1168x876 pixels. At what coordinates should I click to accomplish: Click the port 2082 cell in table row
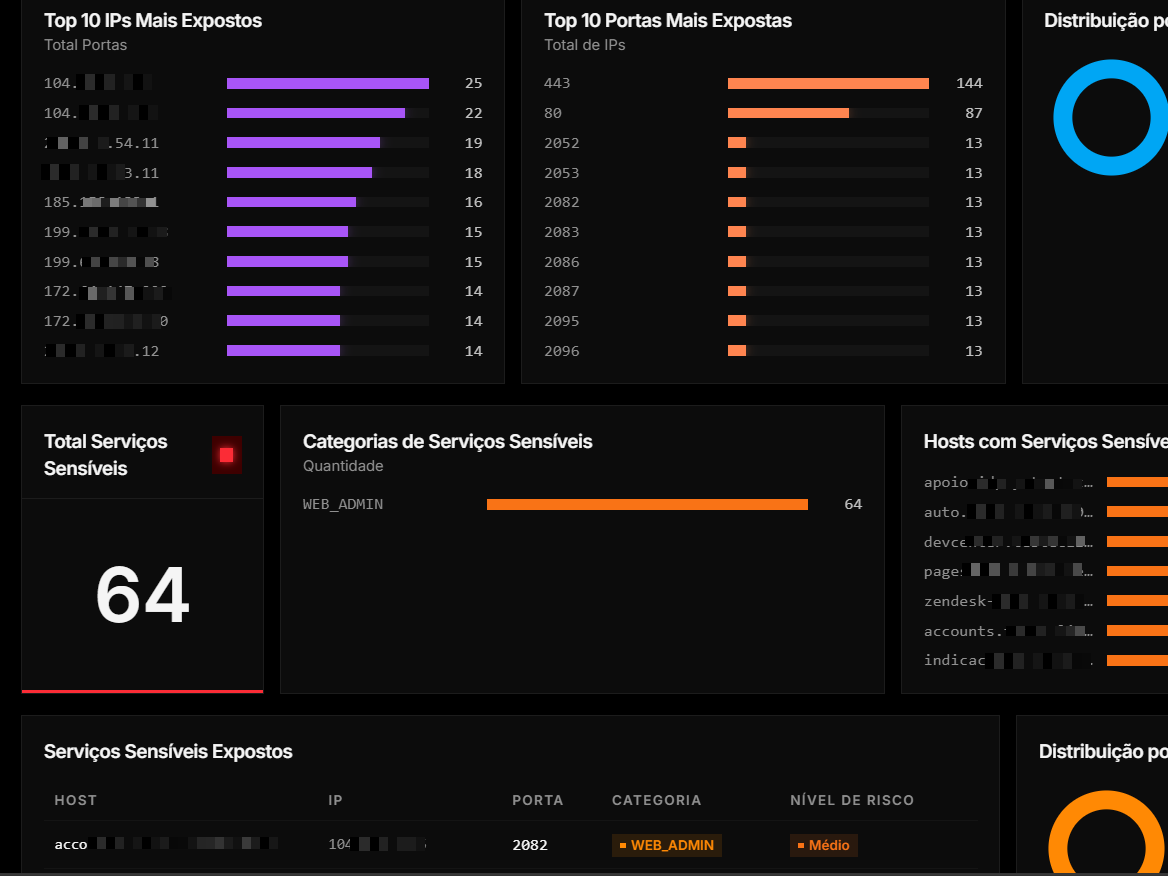pos(530,845)
